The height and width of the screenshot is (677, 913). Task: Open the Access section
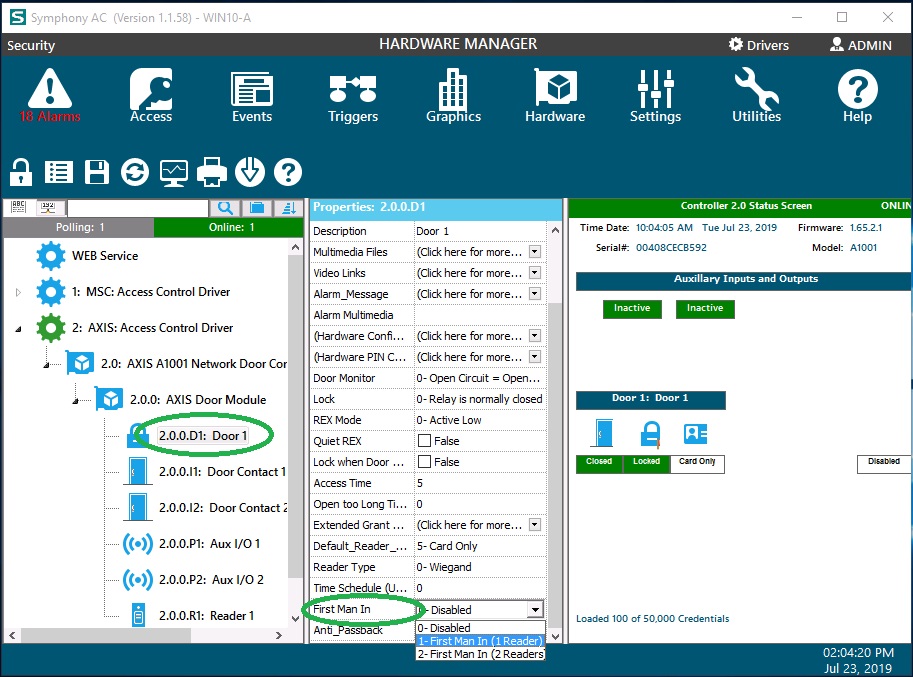click(151, 95)
